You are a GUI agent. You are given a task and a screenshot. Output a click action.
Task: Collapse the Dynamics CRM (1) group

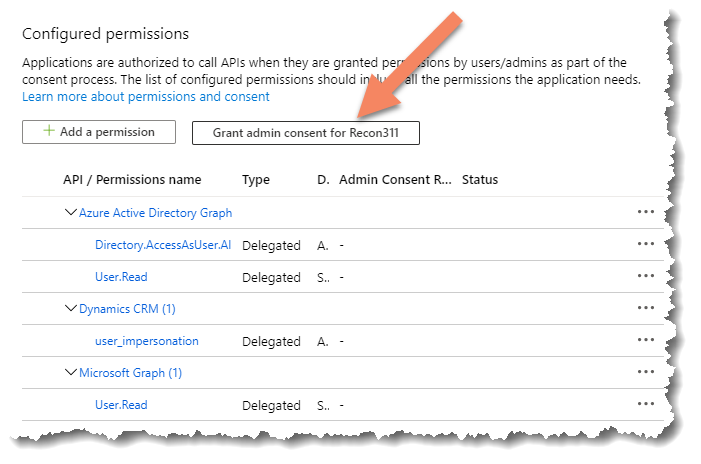(70, 308)
